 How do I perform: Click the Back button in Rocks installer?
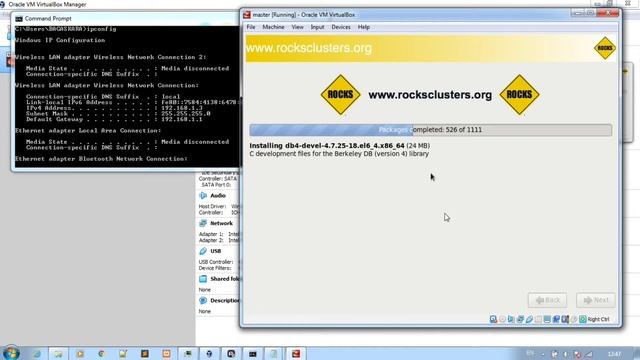tap(547, 300)
